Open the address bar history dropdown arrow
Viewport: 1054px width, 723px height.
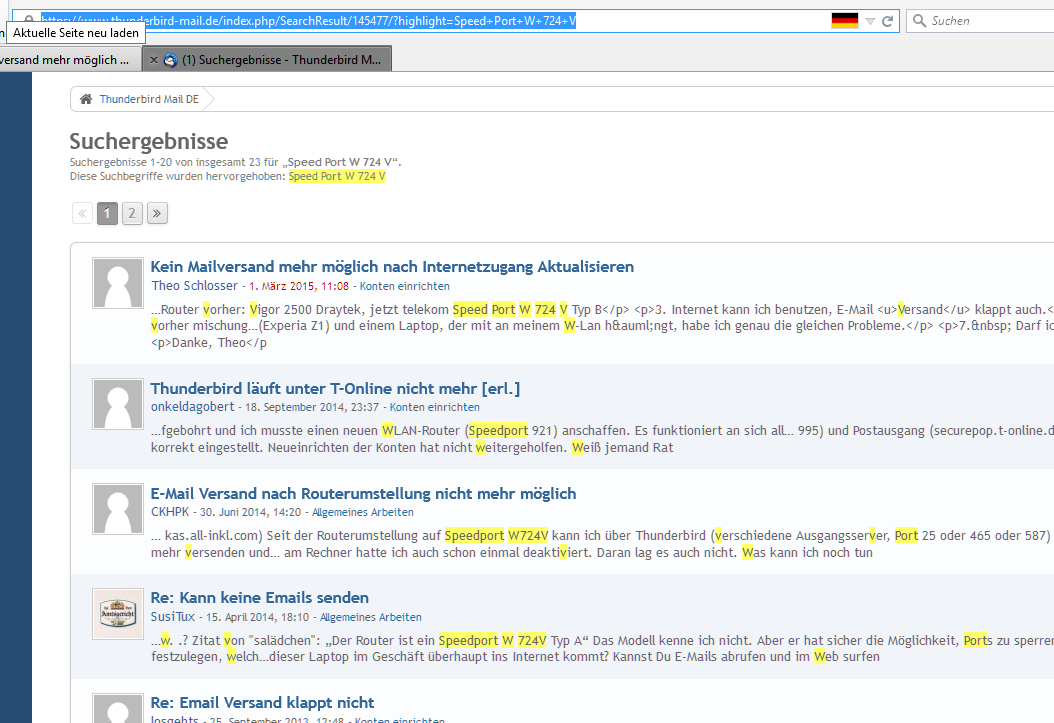tap(870, 21)
